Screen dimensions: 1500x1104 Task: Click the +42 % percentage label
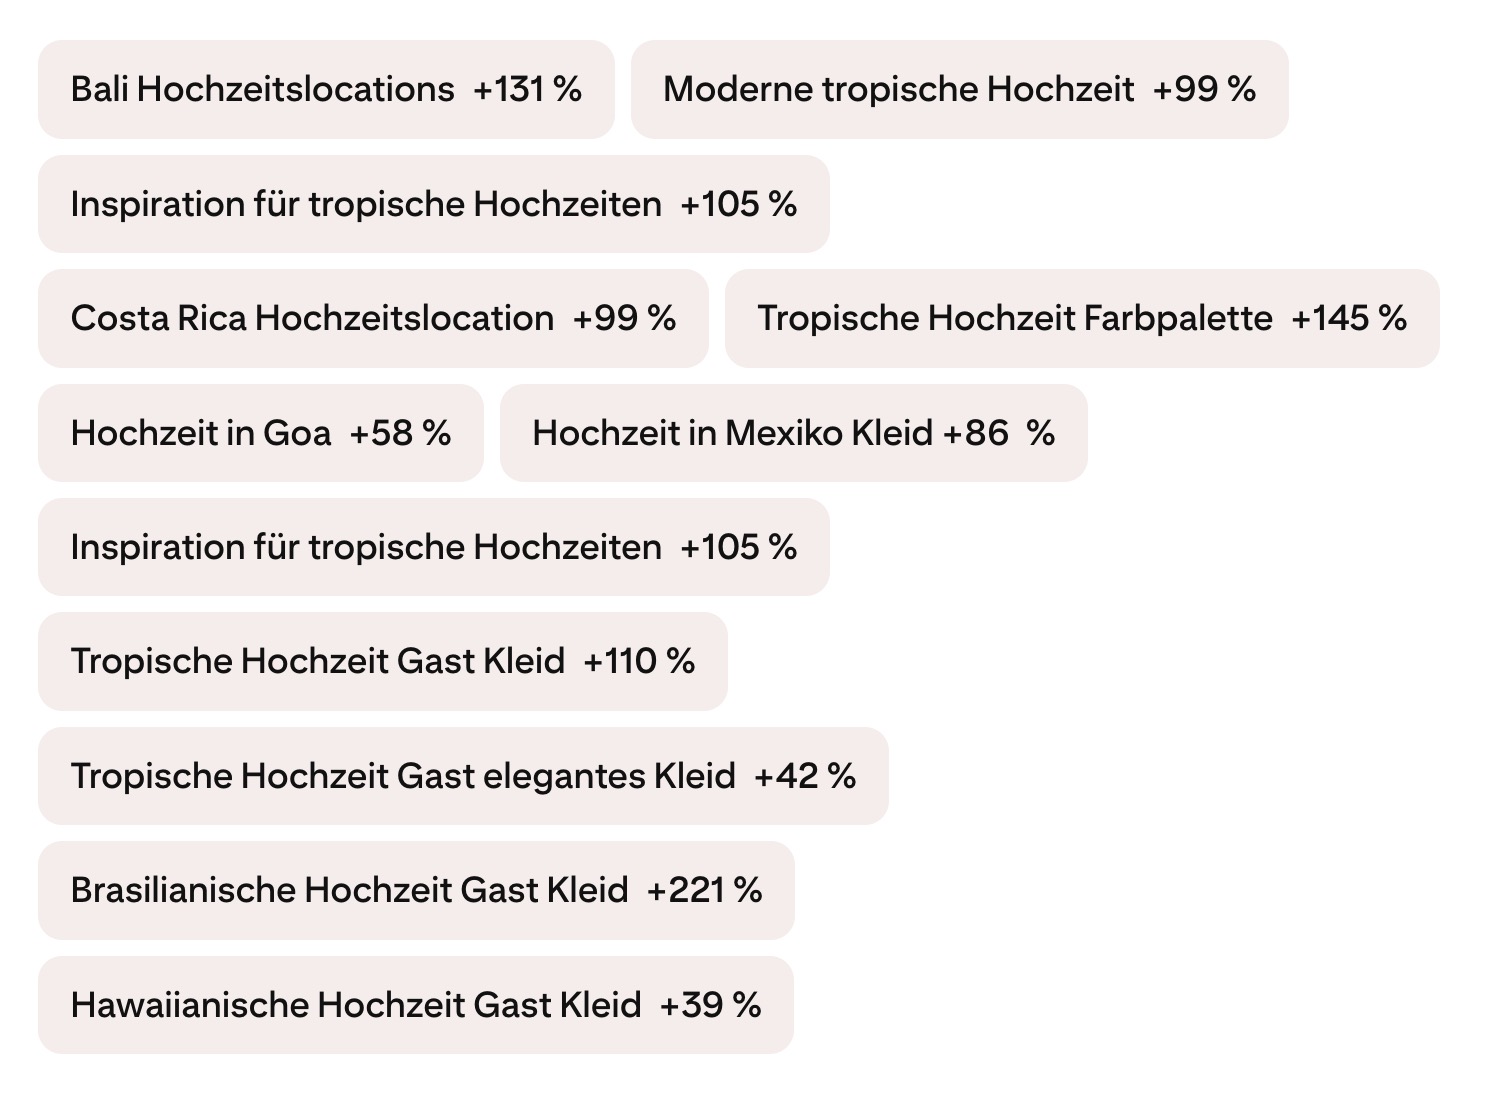pyautogui.click(x=805, y=776)
